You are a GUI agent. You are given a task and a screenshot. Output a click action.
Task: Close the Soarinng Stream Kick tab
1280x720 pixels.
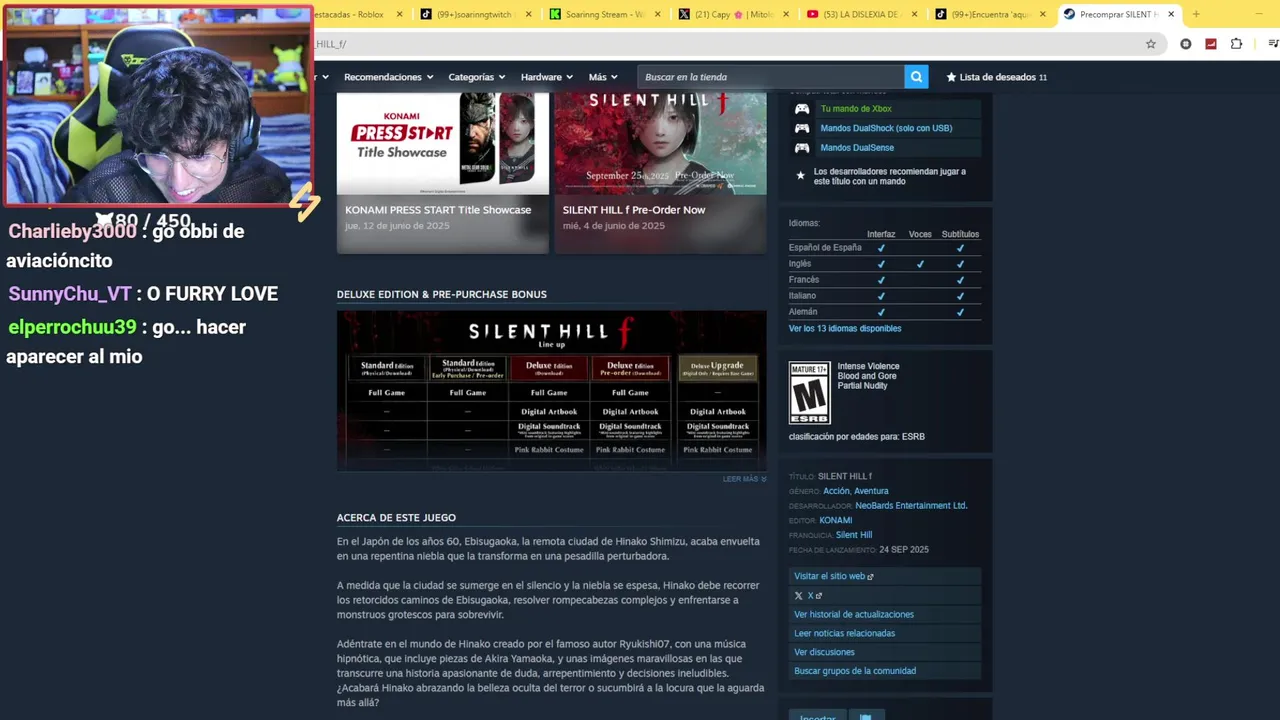[657, 14]
